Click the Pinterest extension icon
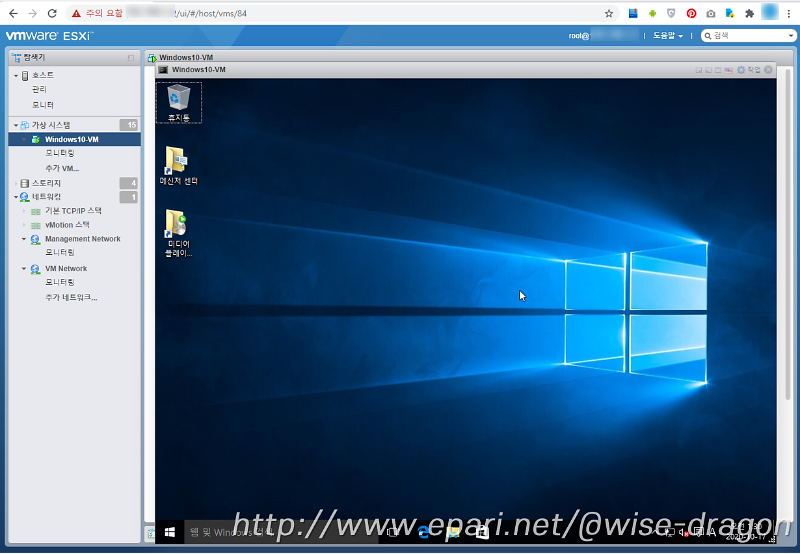Image resolution: width=800 pixels, height=554 pixels. (691, 13)
